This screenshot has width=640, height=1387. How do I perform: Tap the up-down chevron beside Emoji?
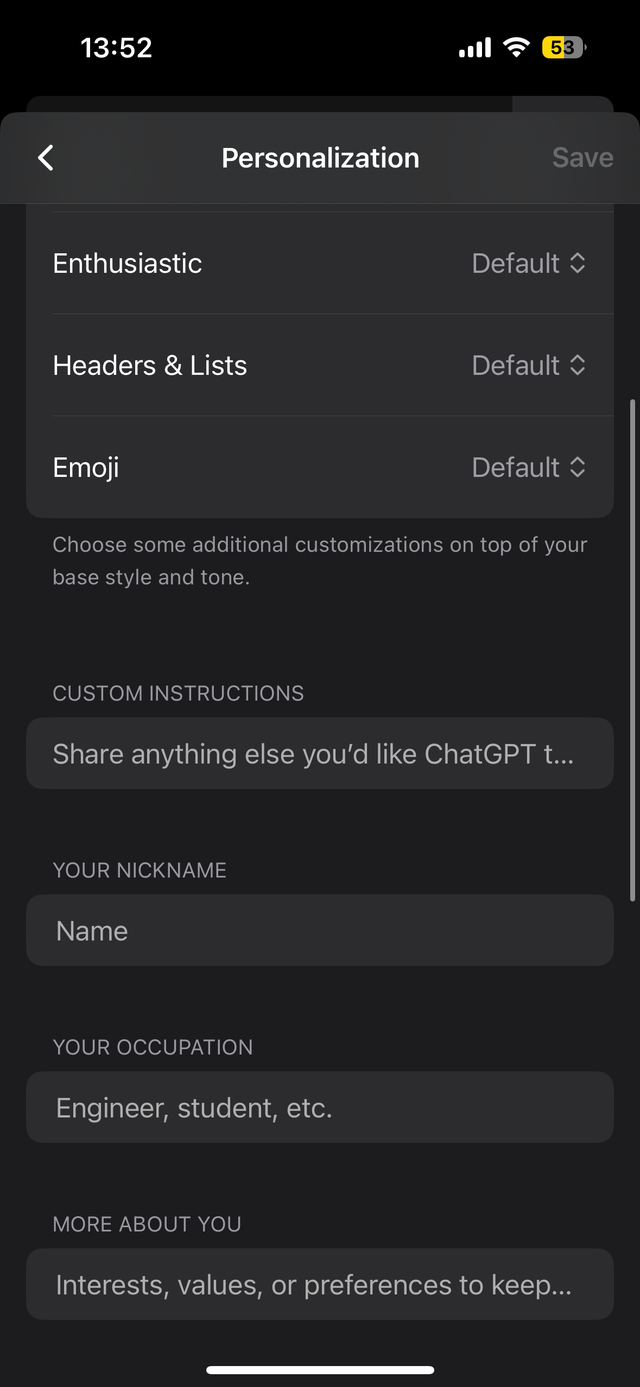coord(577,467)
